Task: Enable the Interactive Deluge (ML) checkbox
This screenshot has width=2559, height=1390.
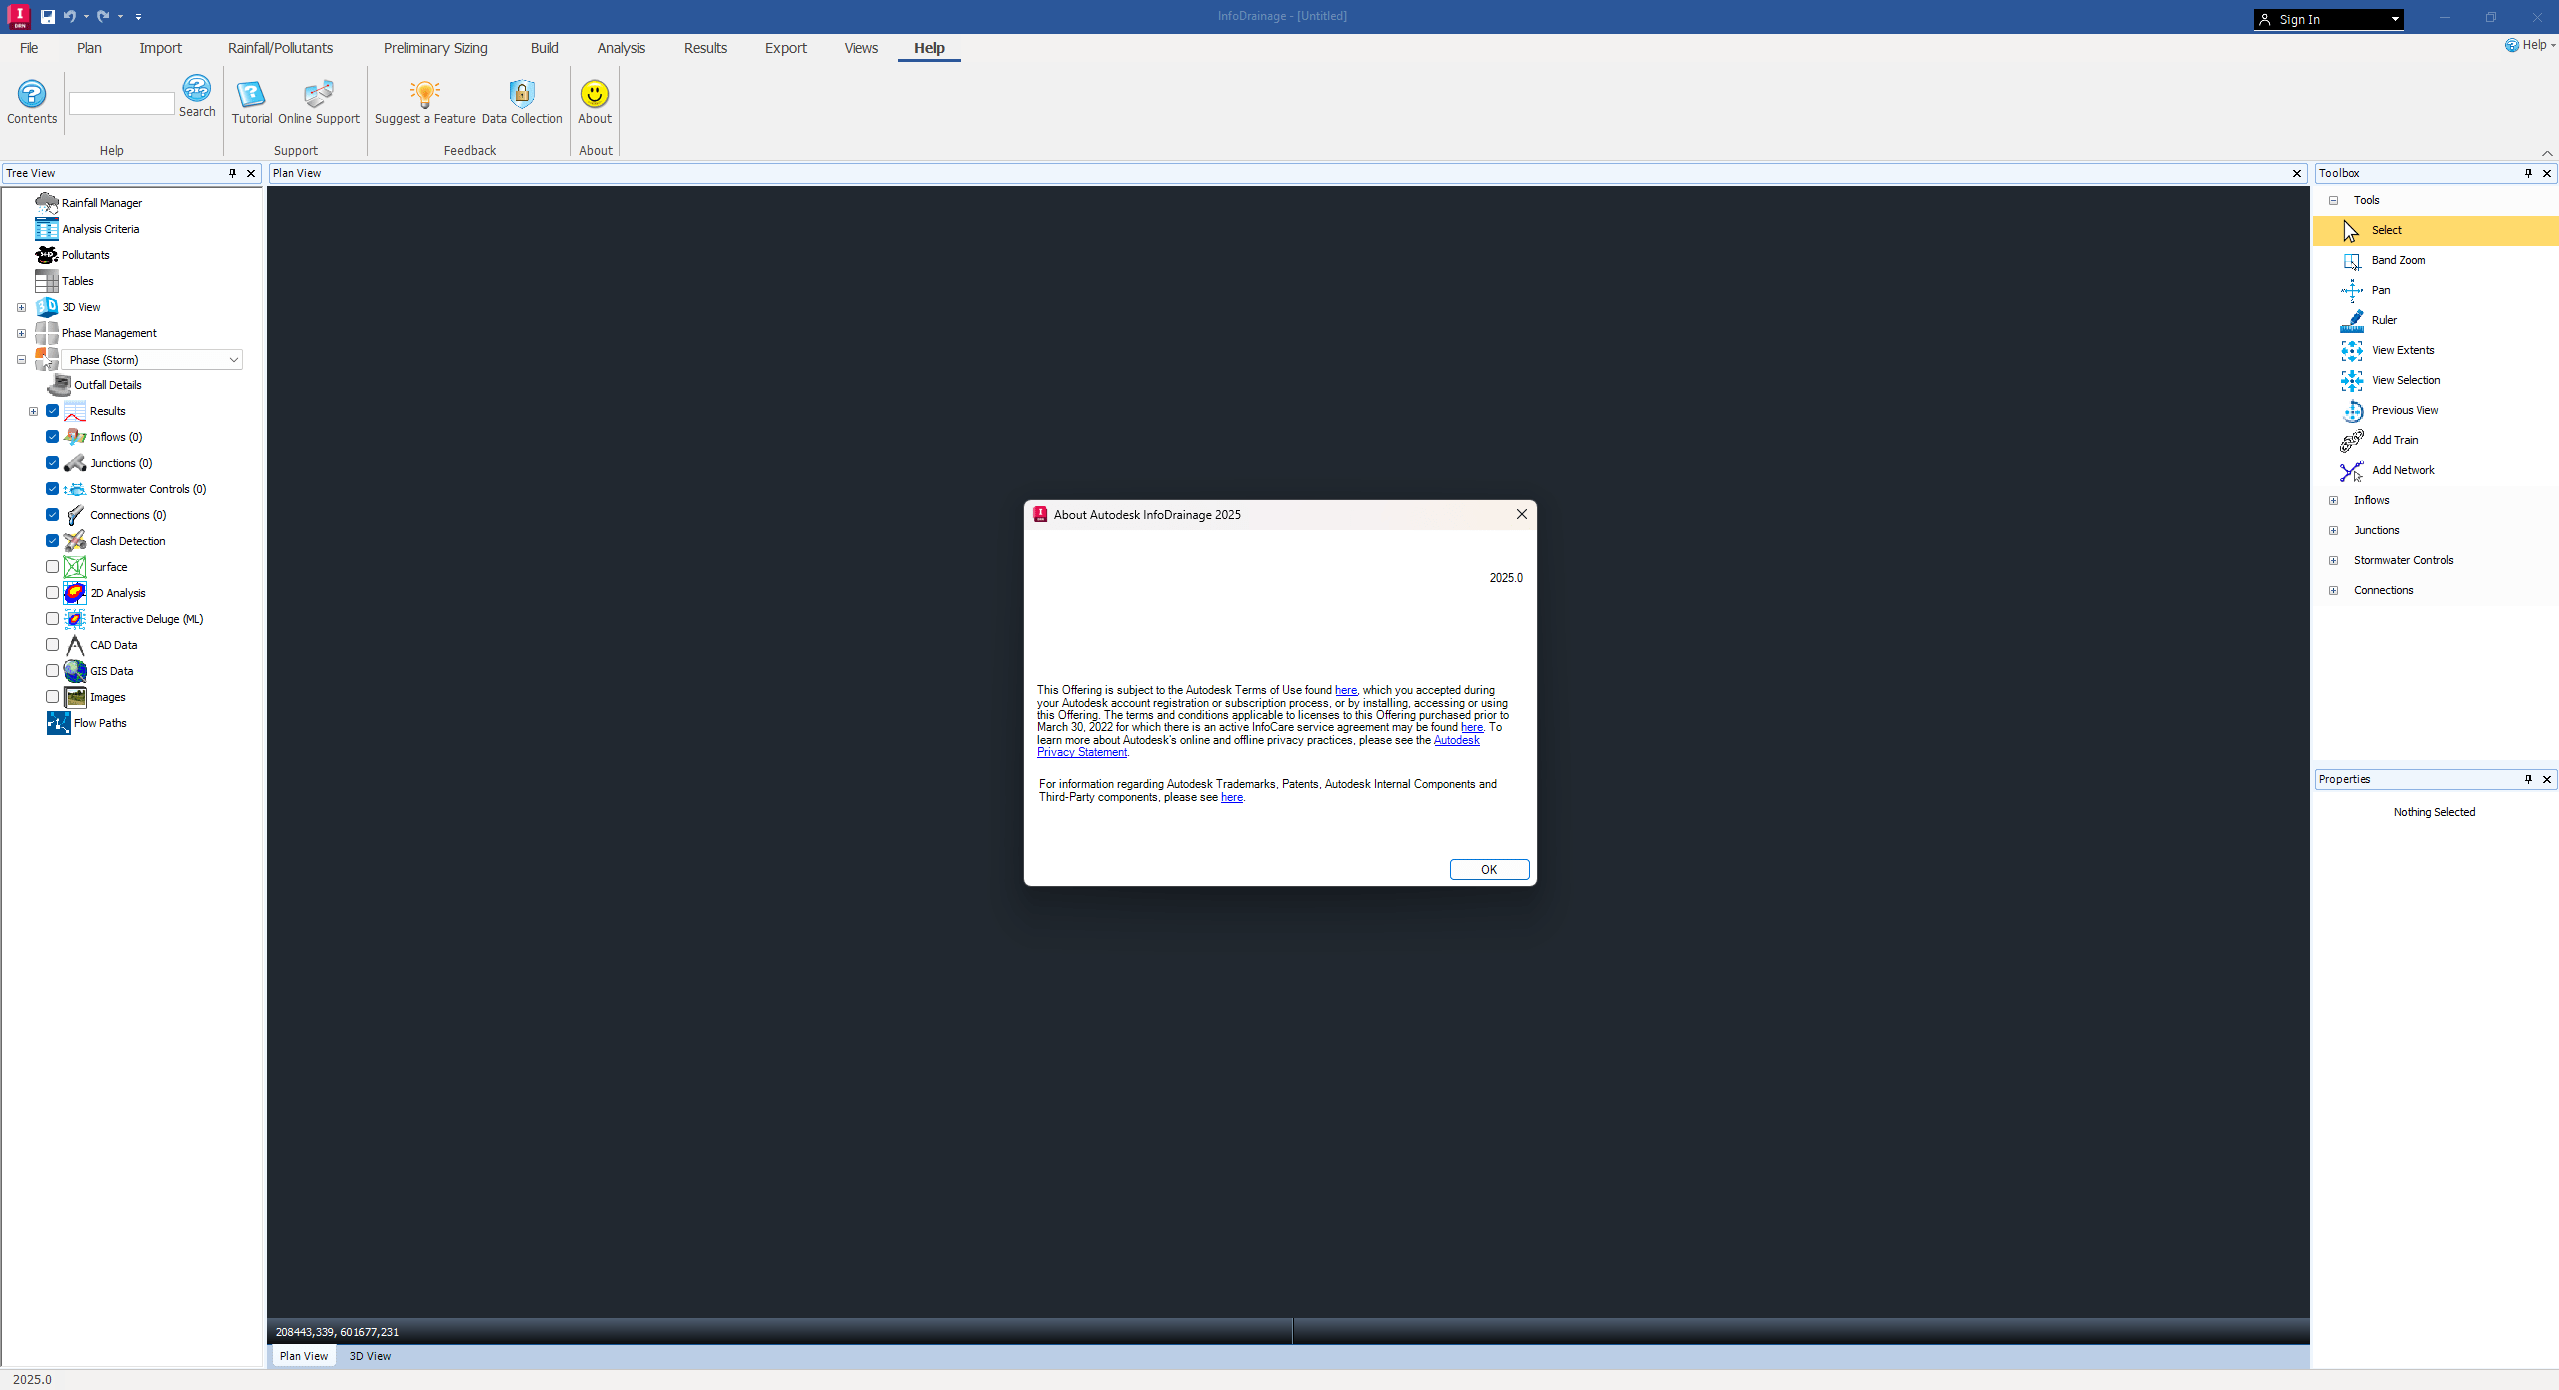Action: (x=53, y=619)
